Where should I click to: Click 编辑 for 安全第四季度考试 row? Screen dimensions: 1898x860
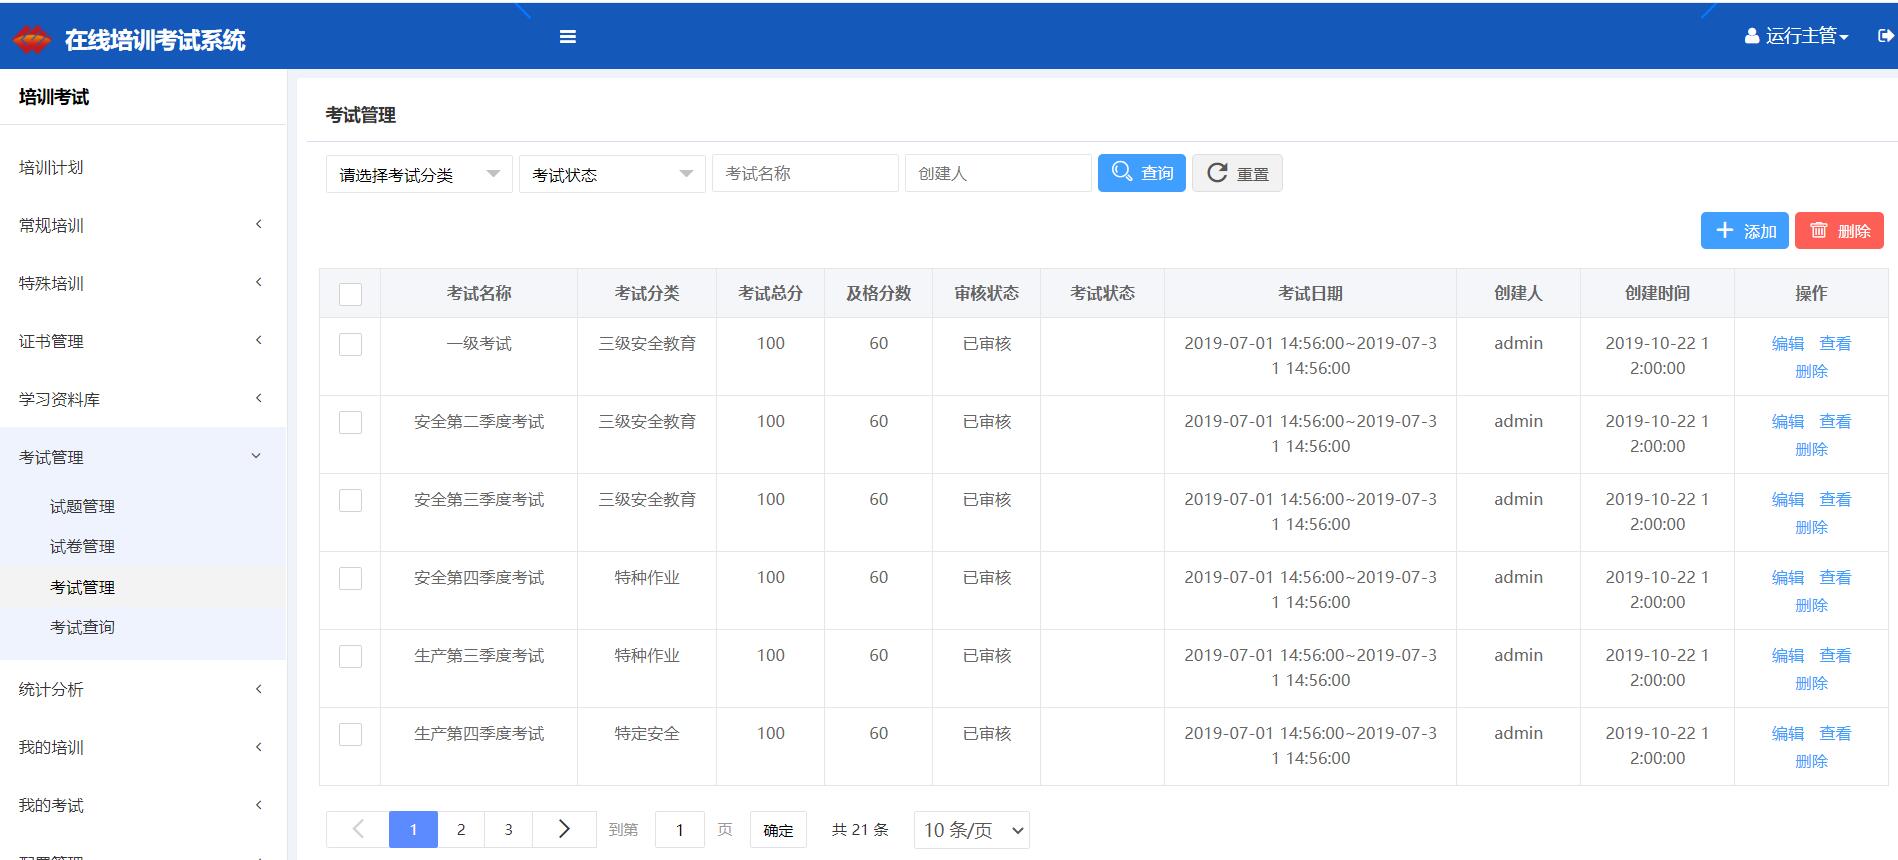click(1788, 578)
